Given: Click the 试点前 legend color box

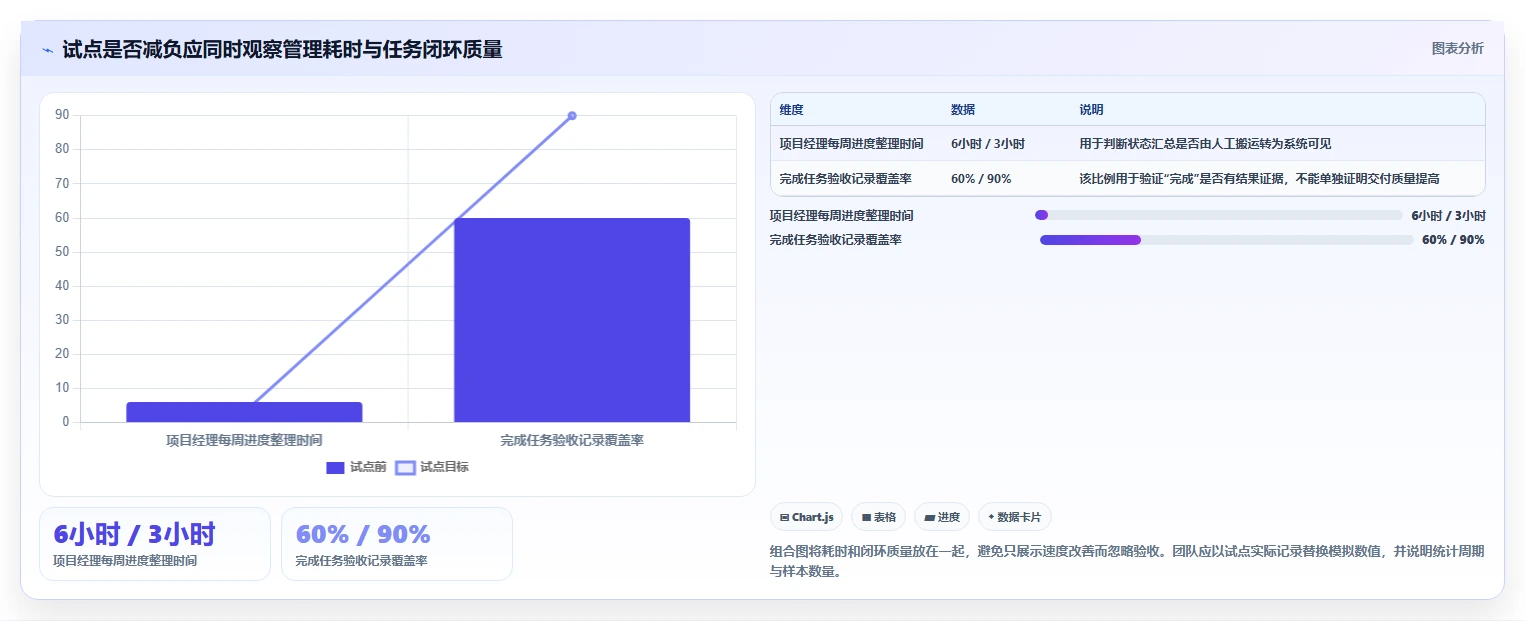Looking at the screenshot, I should coord(335,468).
